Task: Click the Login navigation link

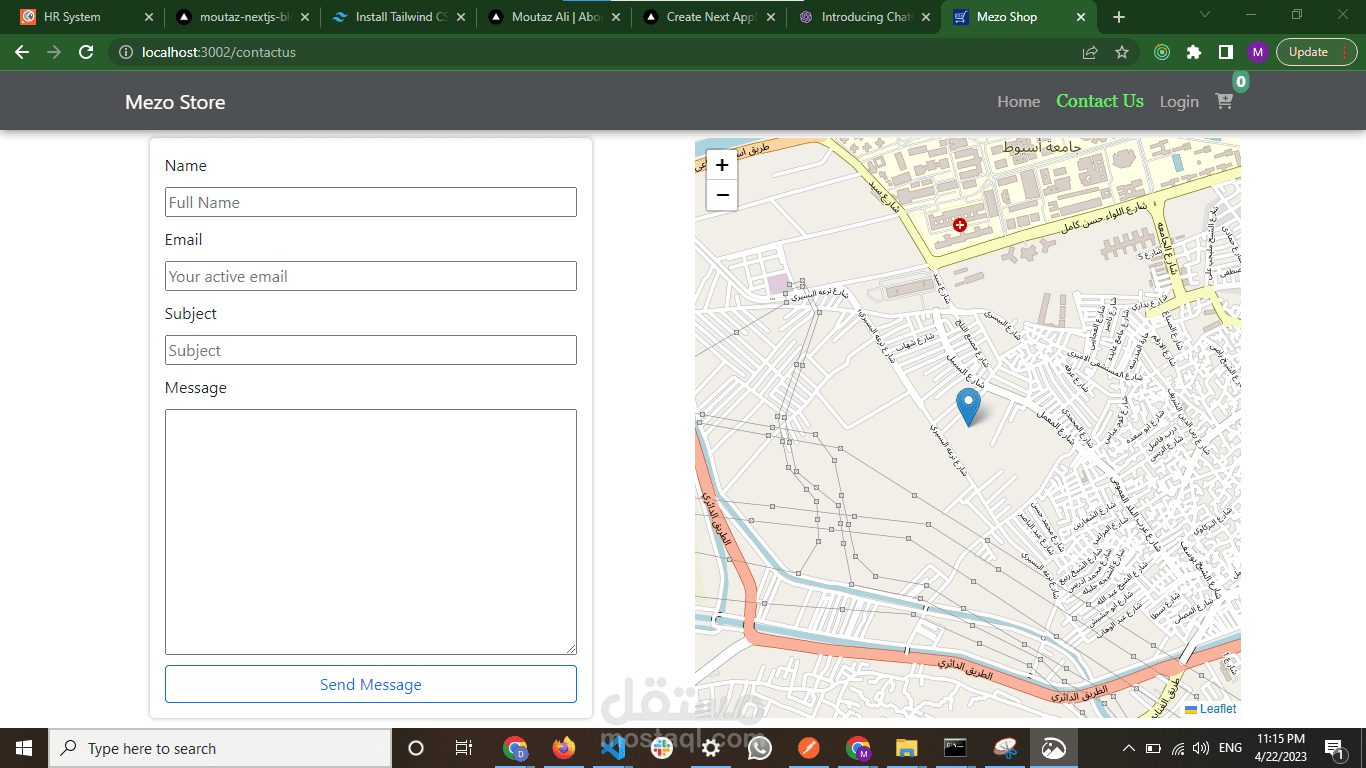Action: pos(1179,102)
